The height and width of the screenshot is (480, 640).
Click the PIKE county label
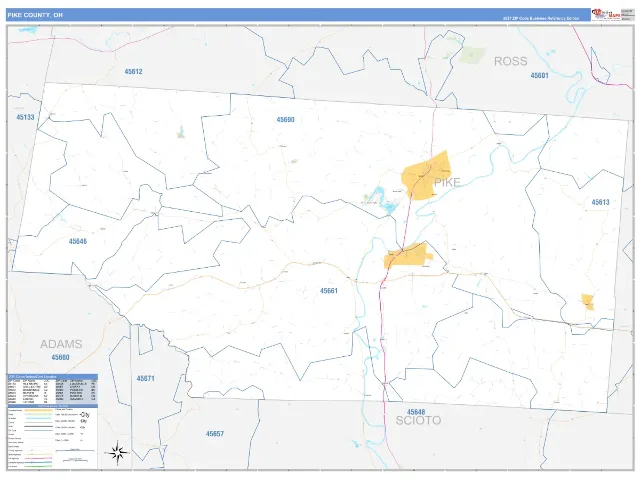pyautogui.click(x=447, y=182)
